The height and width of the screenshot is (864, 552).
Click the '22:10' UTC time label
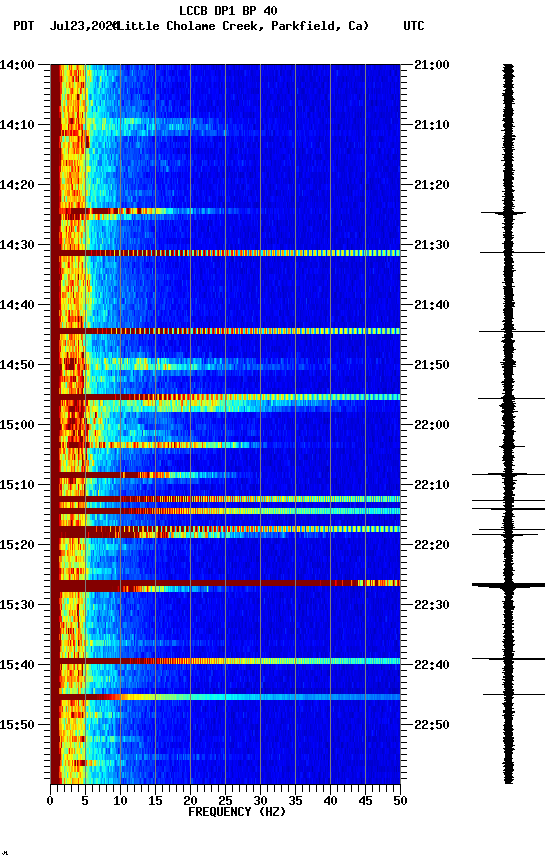click(x=432, y=485)
